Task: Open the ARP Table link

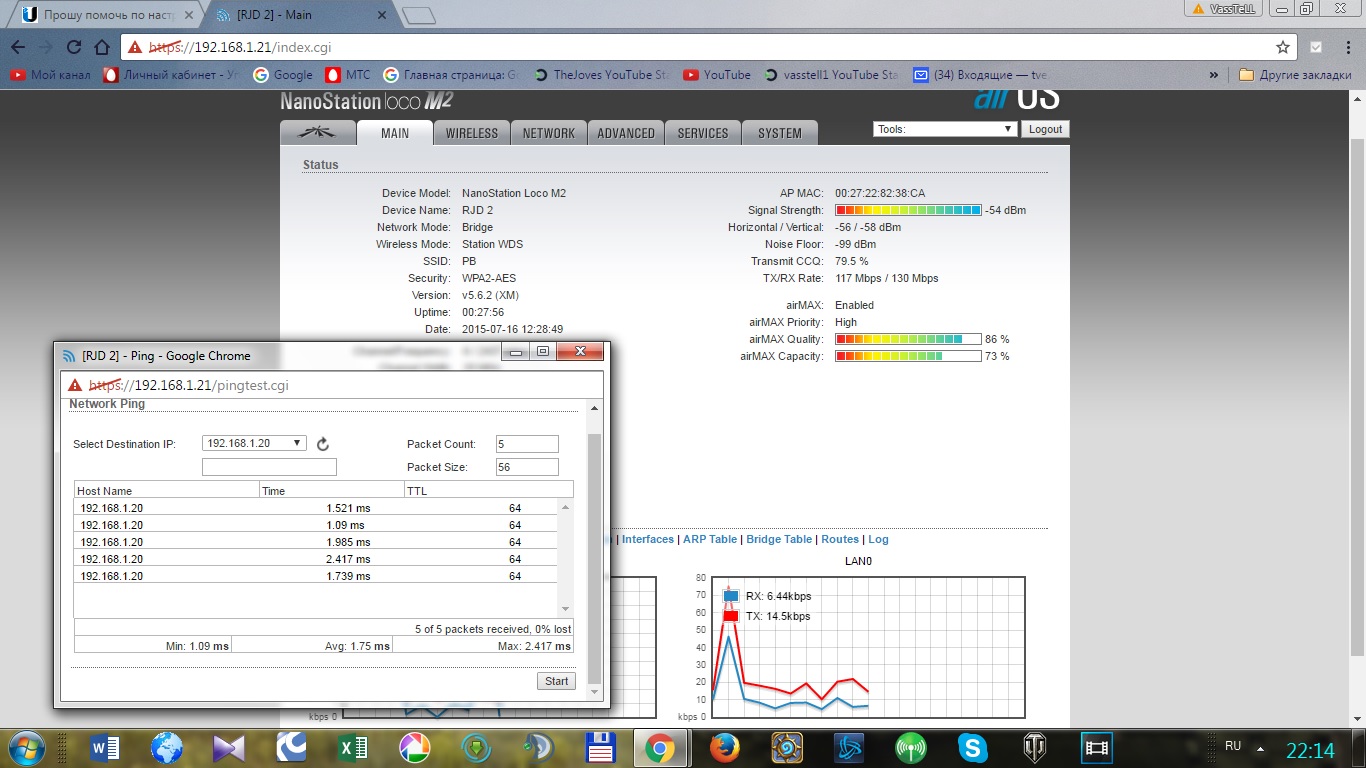Action: coord(710,539)
